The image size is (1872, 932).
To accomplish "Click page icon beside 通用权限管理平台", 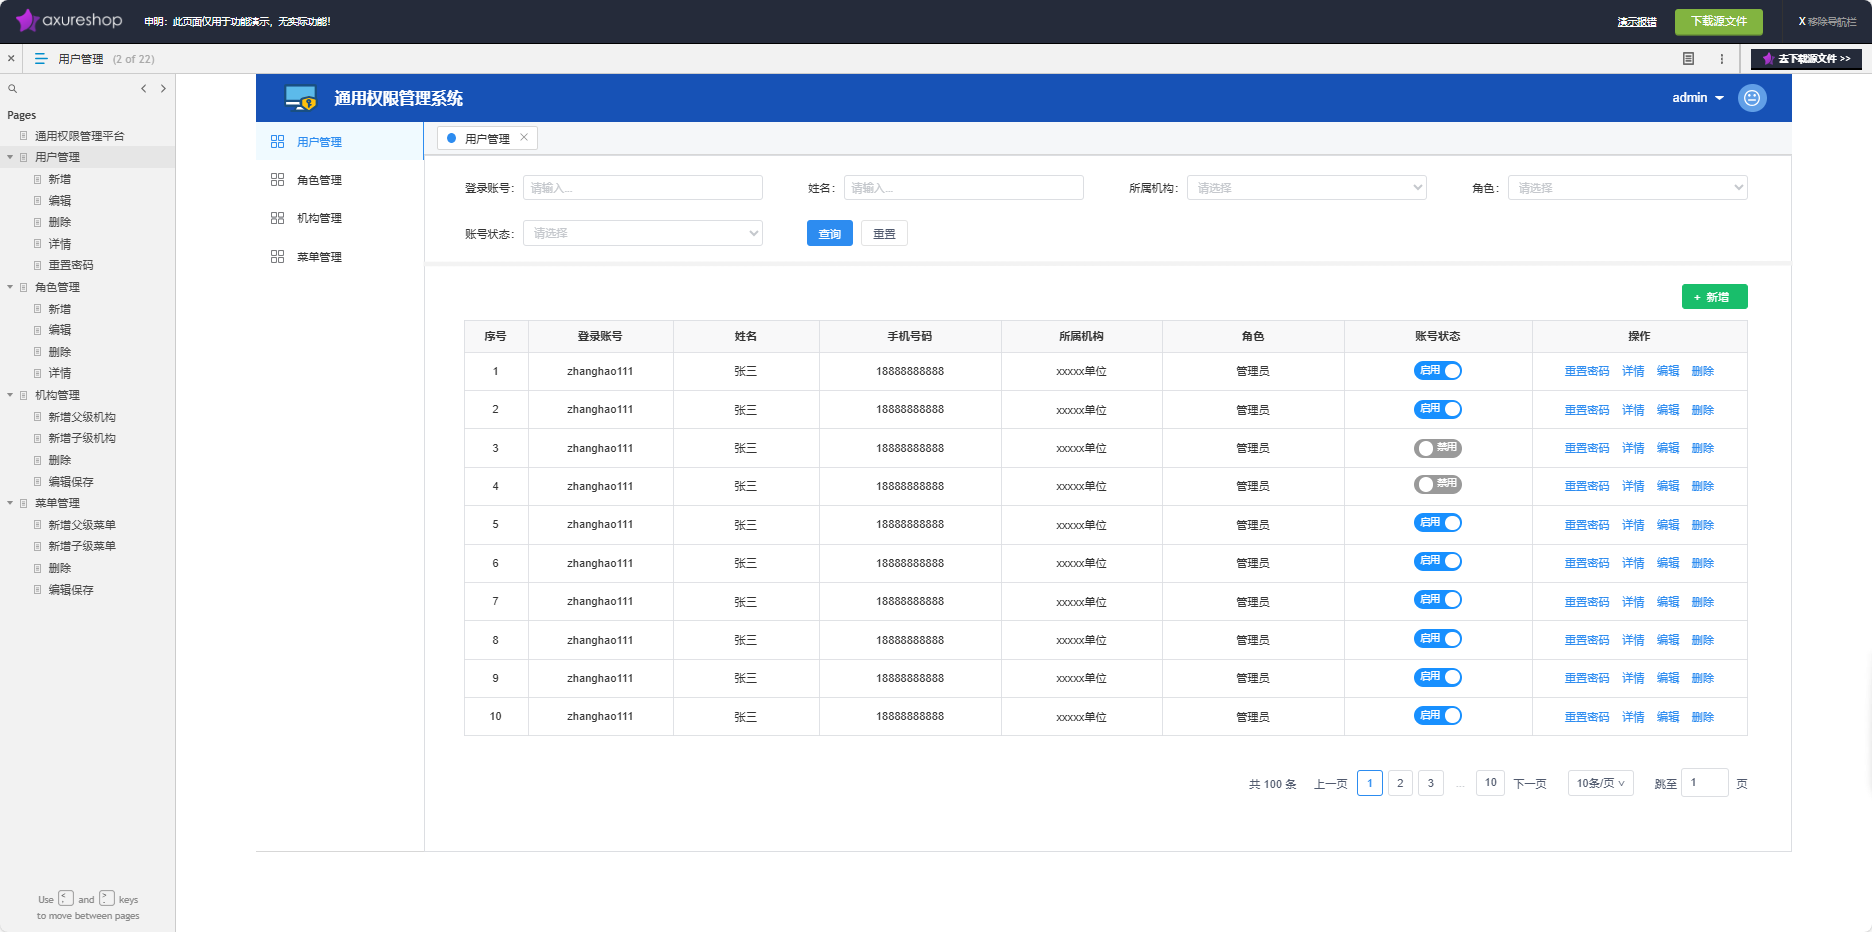I will pyautogui.click(x=24, y=136).
